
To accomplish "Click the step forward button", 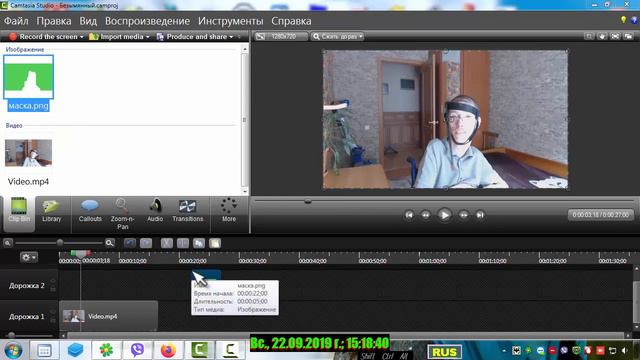I will pos(464,215).
